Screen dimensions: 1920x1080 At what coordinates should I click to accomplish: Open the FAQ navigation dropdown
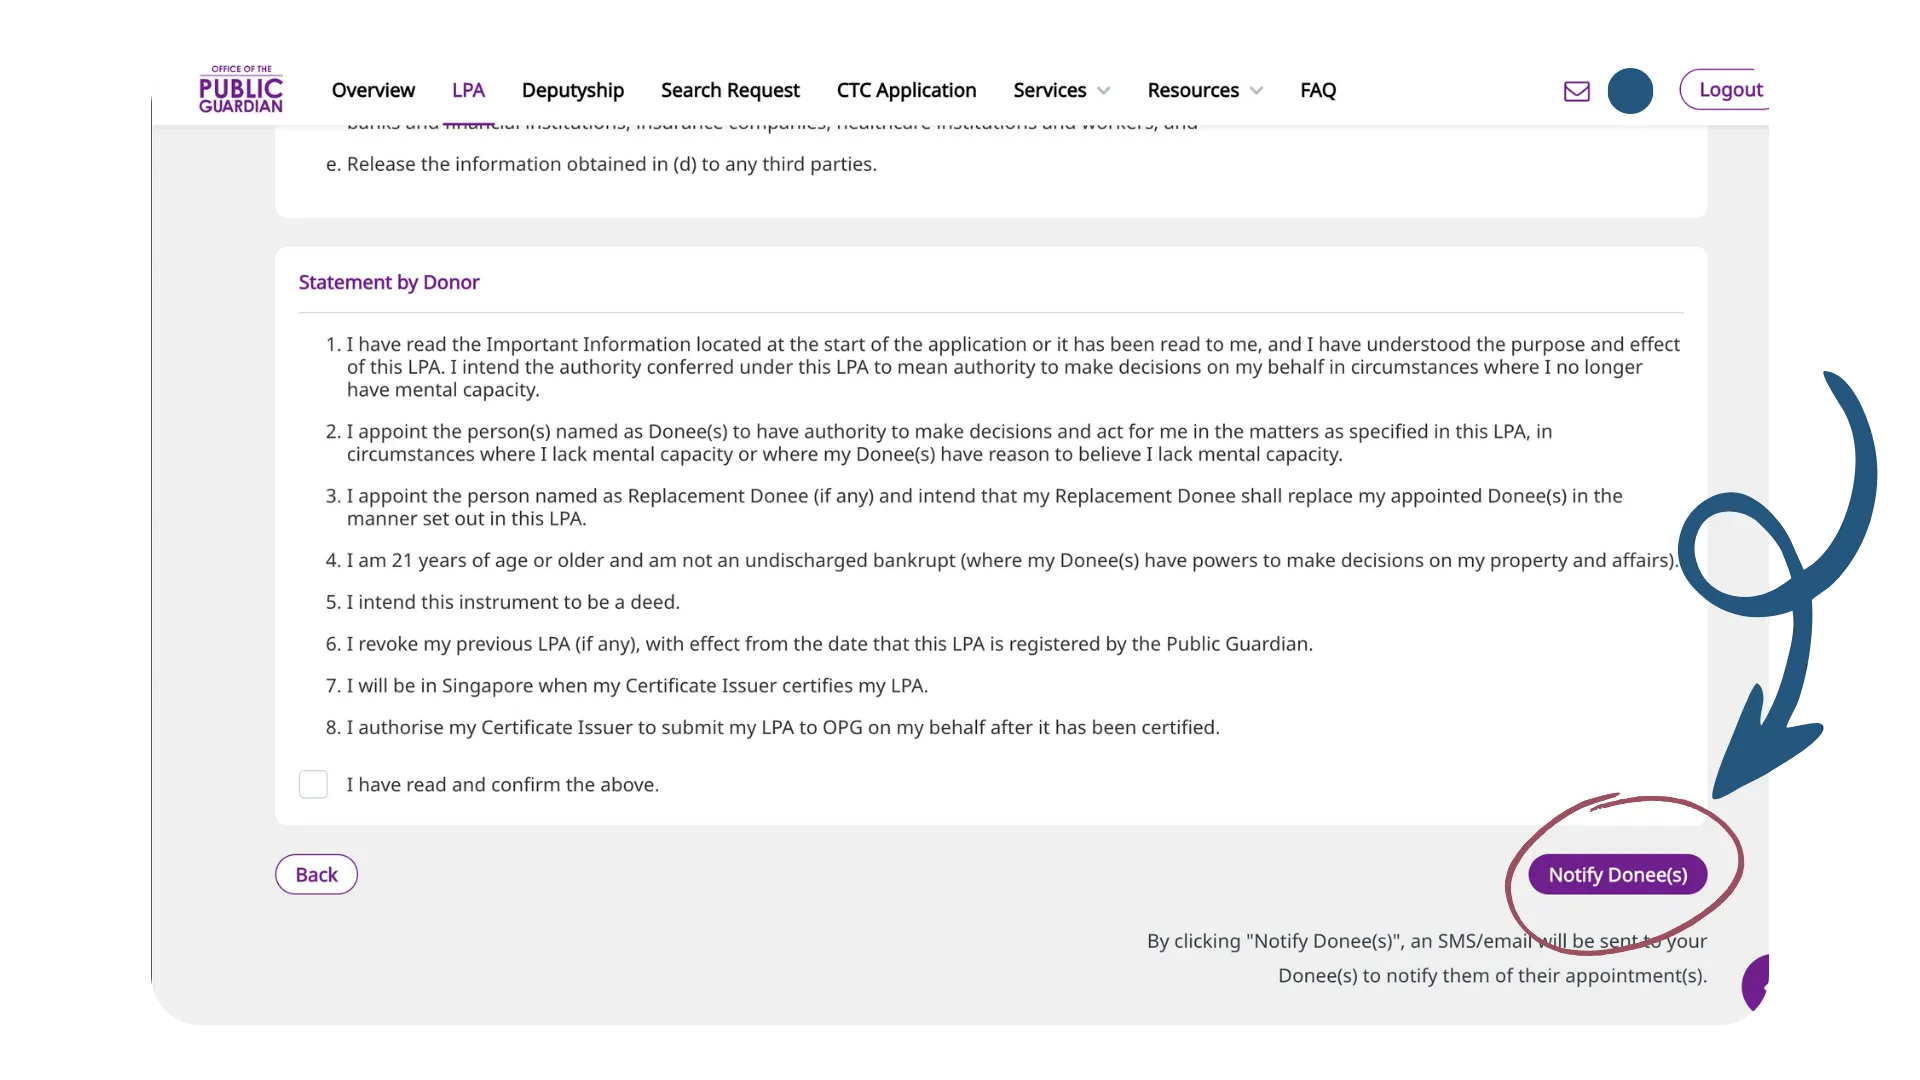pyautogui.click(x=1317, y=90)
